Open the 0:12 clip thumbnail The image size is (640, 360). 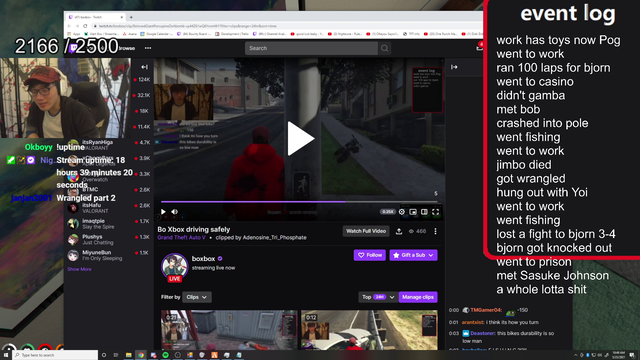(369, 330)
